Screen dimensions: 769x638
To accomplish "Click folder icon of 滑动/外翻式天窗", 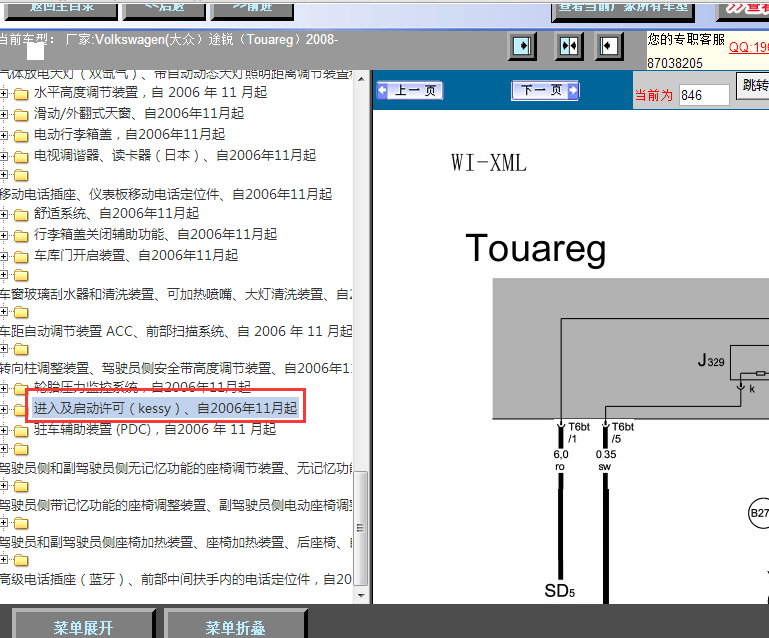I will tap(21, 114).
